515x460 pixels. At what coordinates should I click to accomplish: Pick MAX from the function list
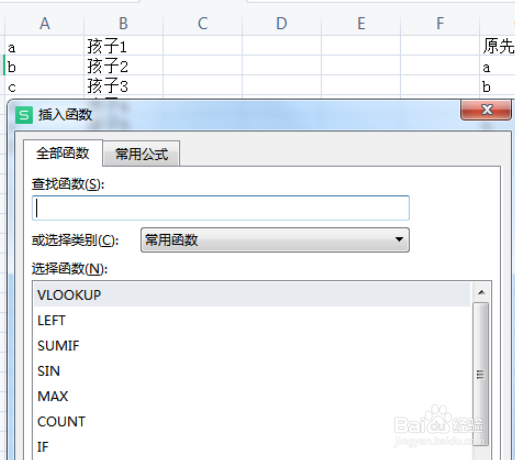coord(252,396)
